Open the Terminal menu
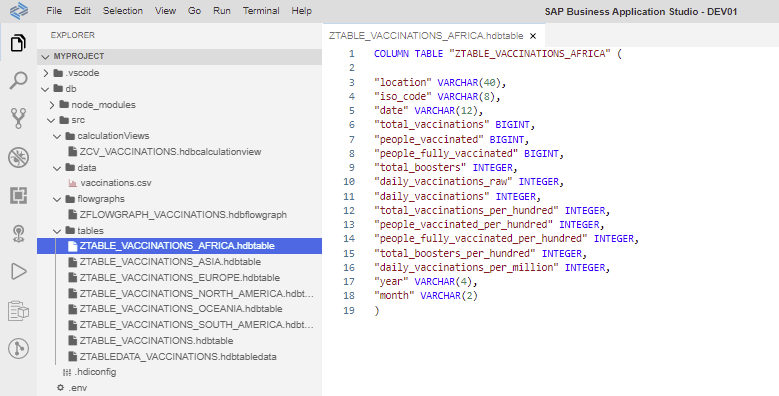Image resolution: width=779 pixels, height=396 pixels. click(x=261, y=11)
